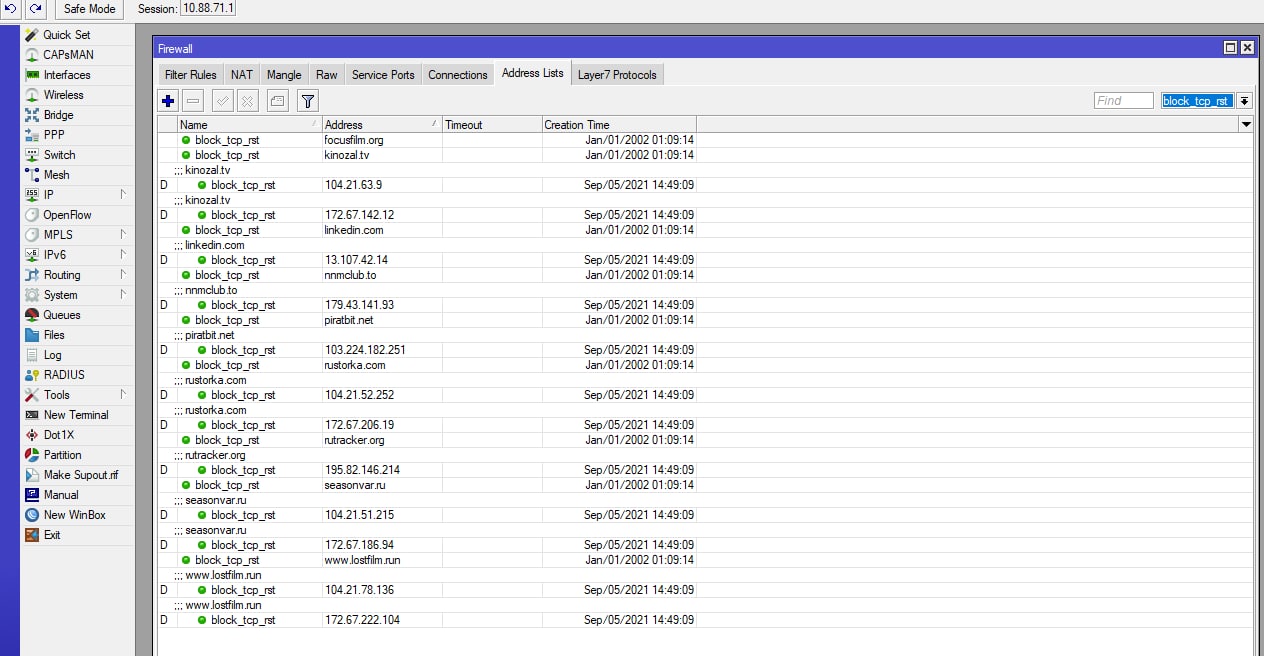The width and height of the screenshot is (1264, 656).
Task: Click the Remove minus button
Action: (194, 101)
